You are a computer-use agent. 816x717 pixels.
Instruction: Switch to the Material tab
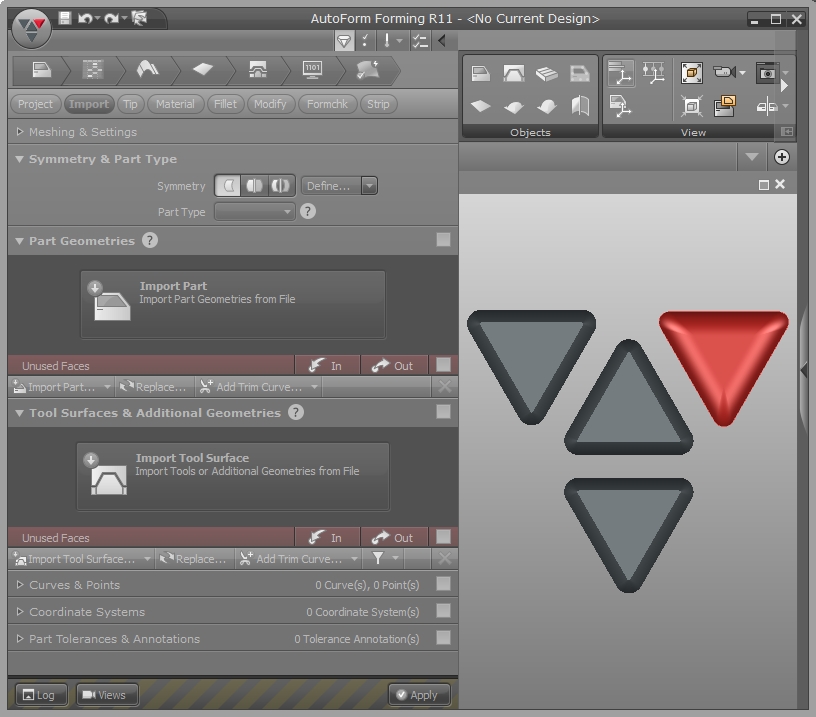[x=175, y=104]
